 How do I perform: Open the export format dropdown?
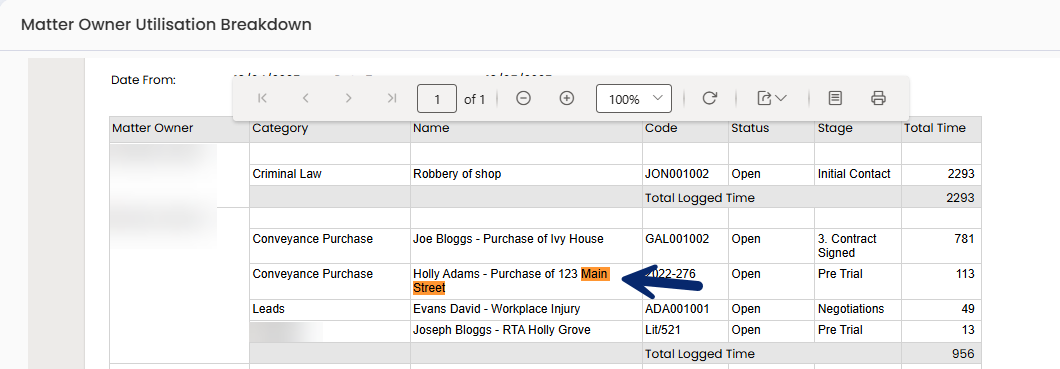tap(771, 99)
